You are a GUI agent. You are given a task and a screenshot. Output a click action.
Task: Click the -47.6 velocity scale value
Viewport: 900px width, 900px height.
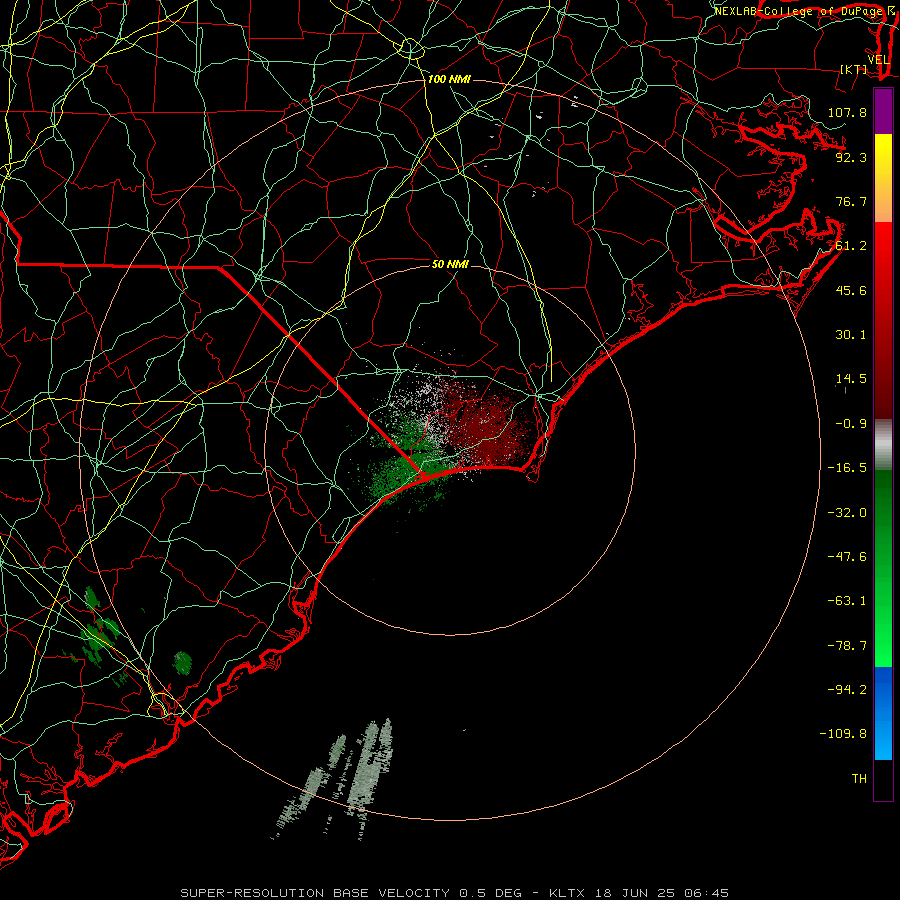point(847,557)
